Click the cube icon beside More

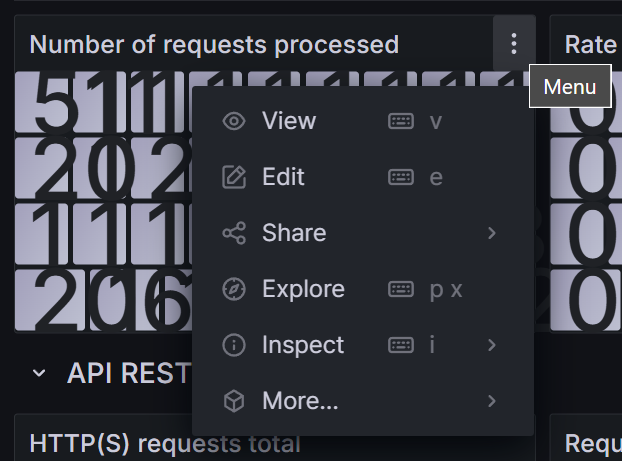(234, 401)
